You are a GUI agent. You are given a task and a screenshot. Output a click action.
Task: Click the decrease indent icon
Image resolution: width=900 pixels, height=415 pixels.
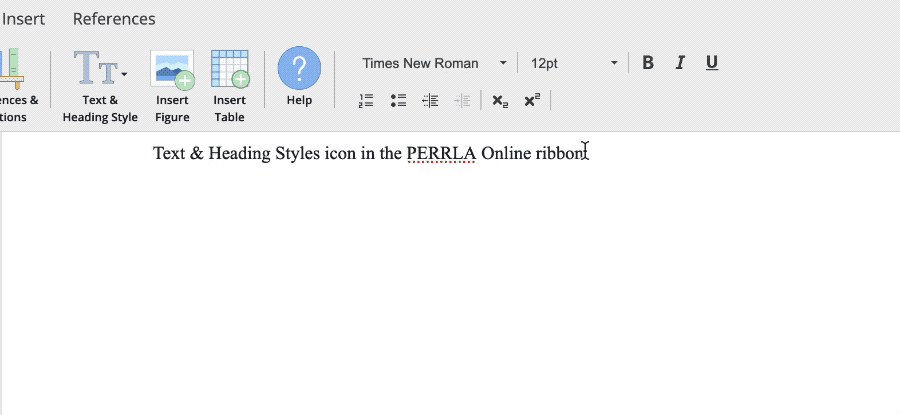pyautogui.click(x=430, y=100)
